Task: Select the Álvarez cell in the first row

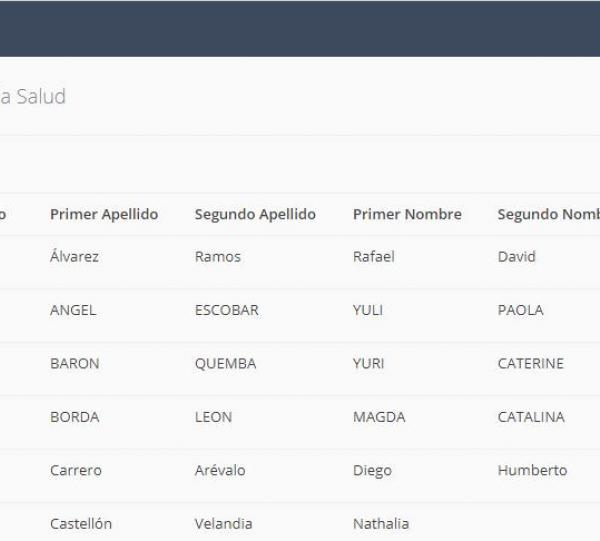Action: [x=74, y=257]
